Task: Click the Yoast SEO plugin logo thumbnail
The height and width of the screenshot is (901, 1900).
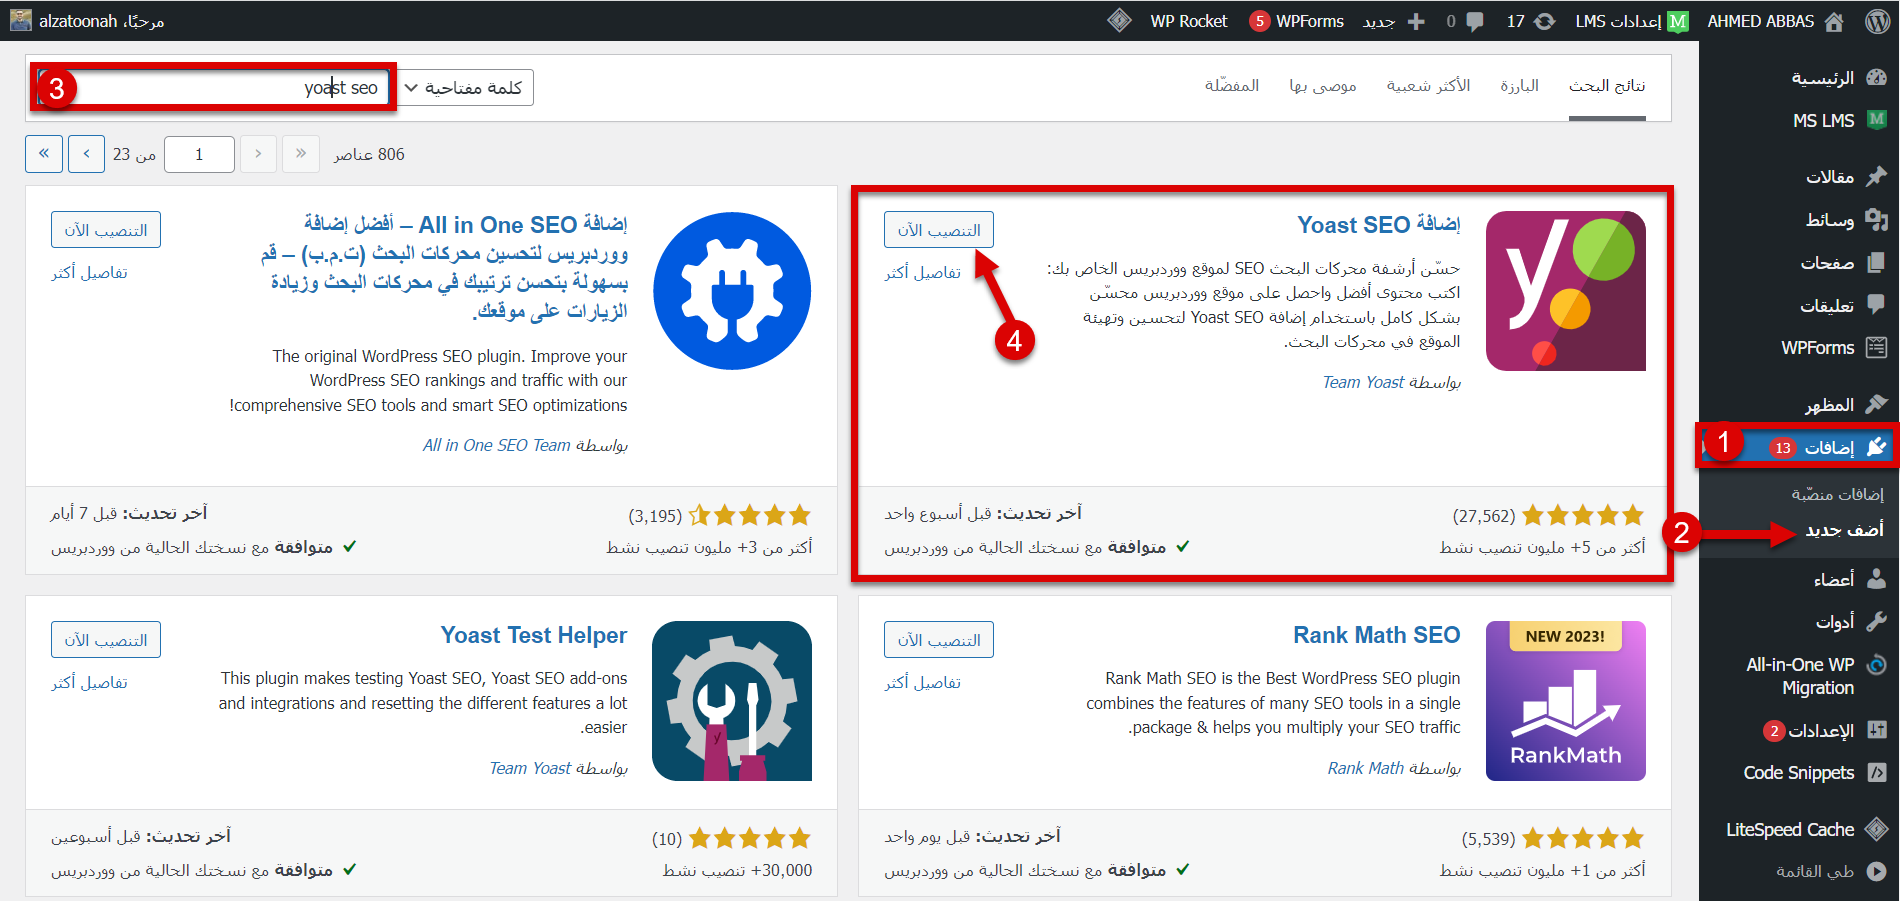Action: click(1565, 291)
